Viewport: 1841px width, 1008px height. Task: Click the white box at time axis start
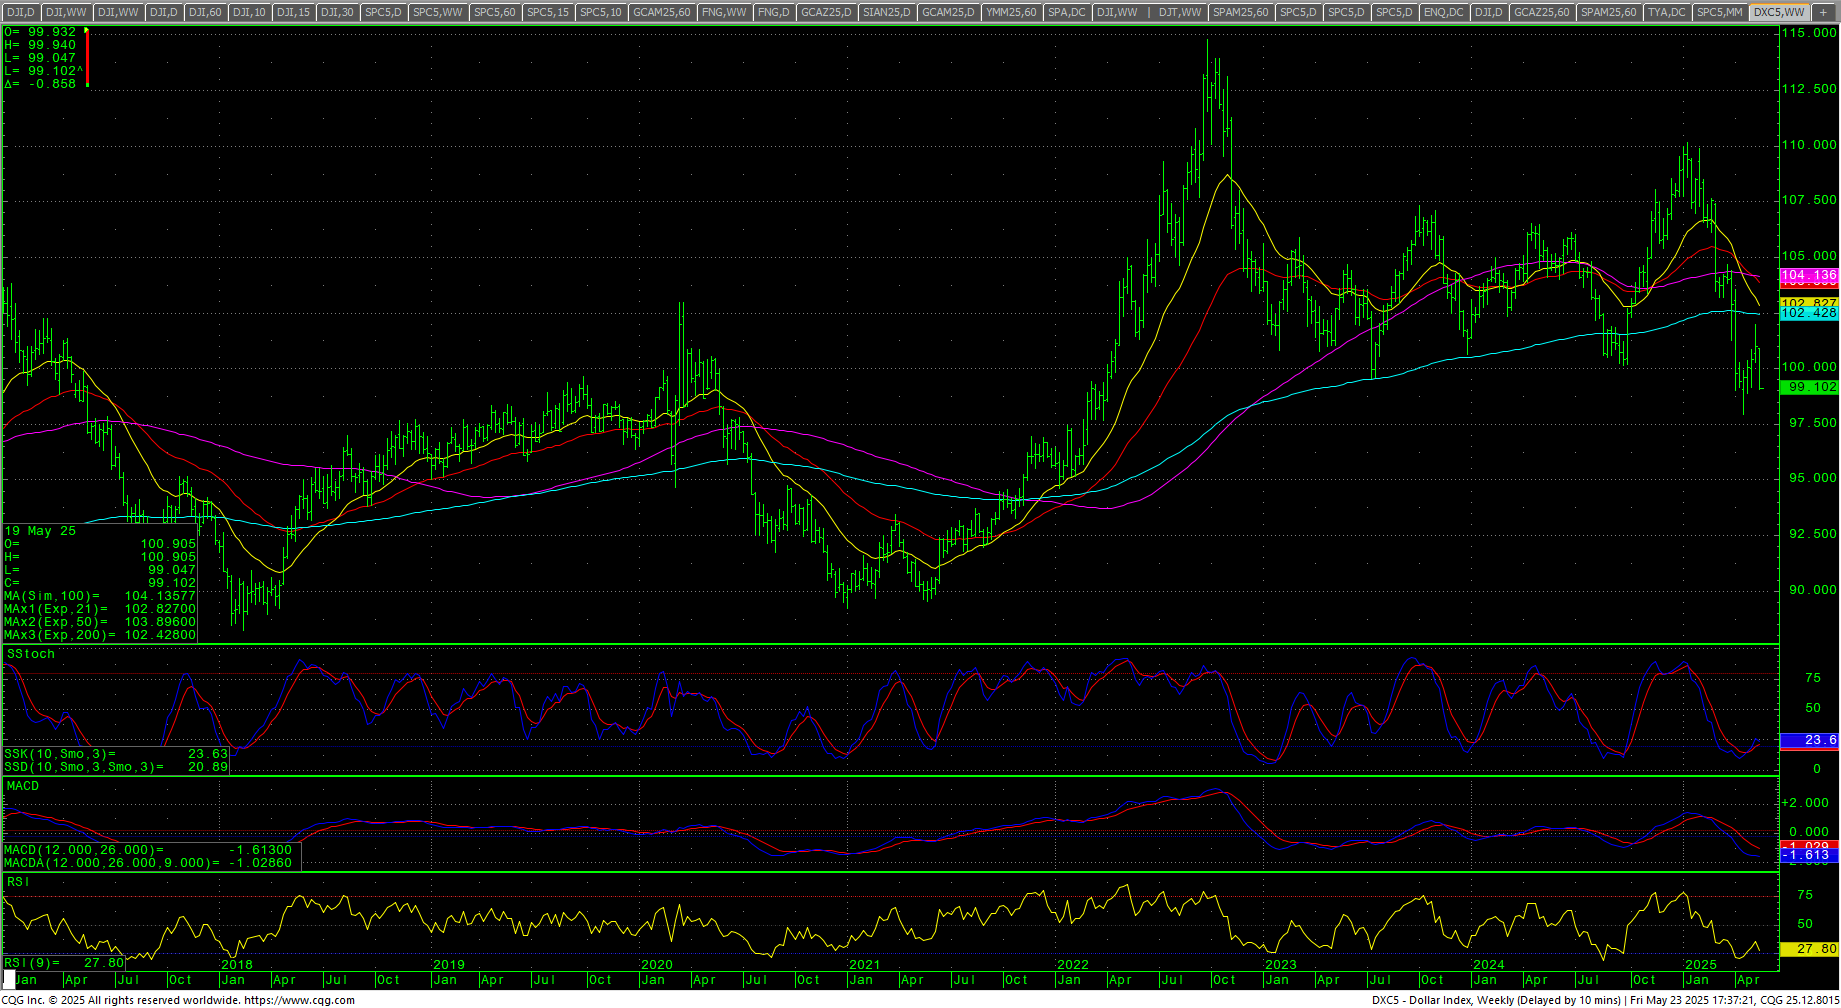point(9,979)
